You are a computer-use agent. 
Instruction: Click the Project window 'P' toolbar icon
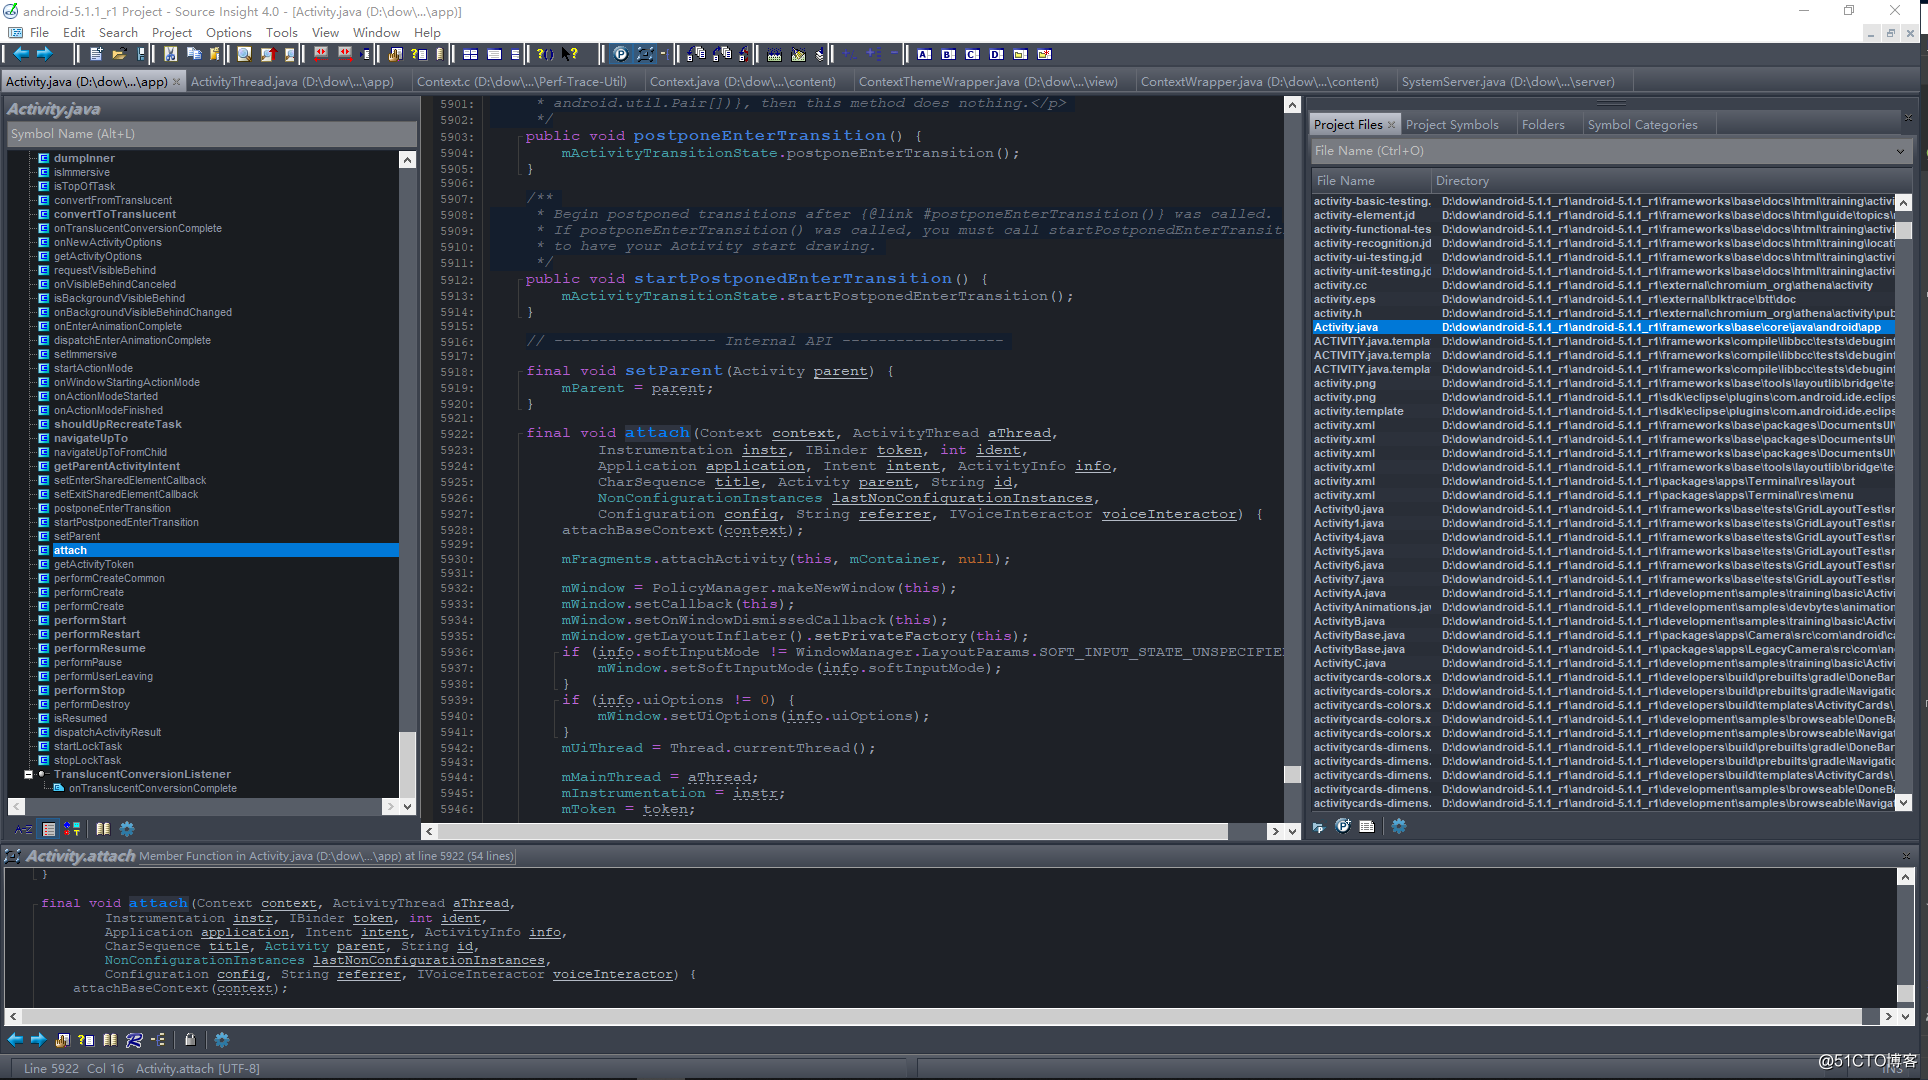click(x=620, y=54)
